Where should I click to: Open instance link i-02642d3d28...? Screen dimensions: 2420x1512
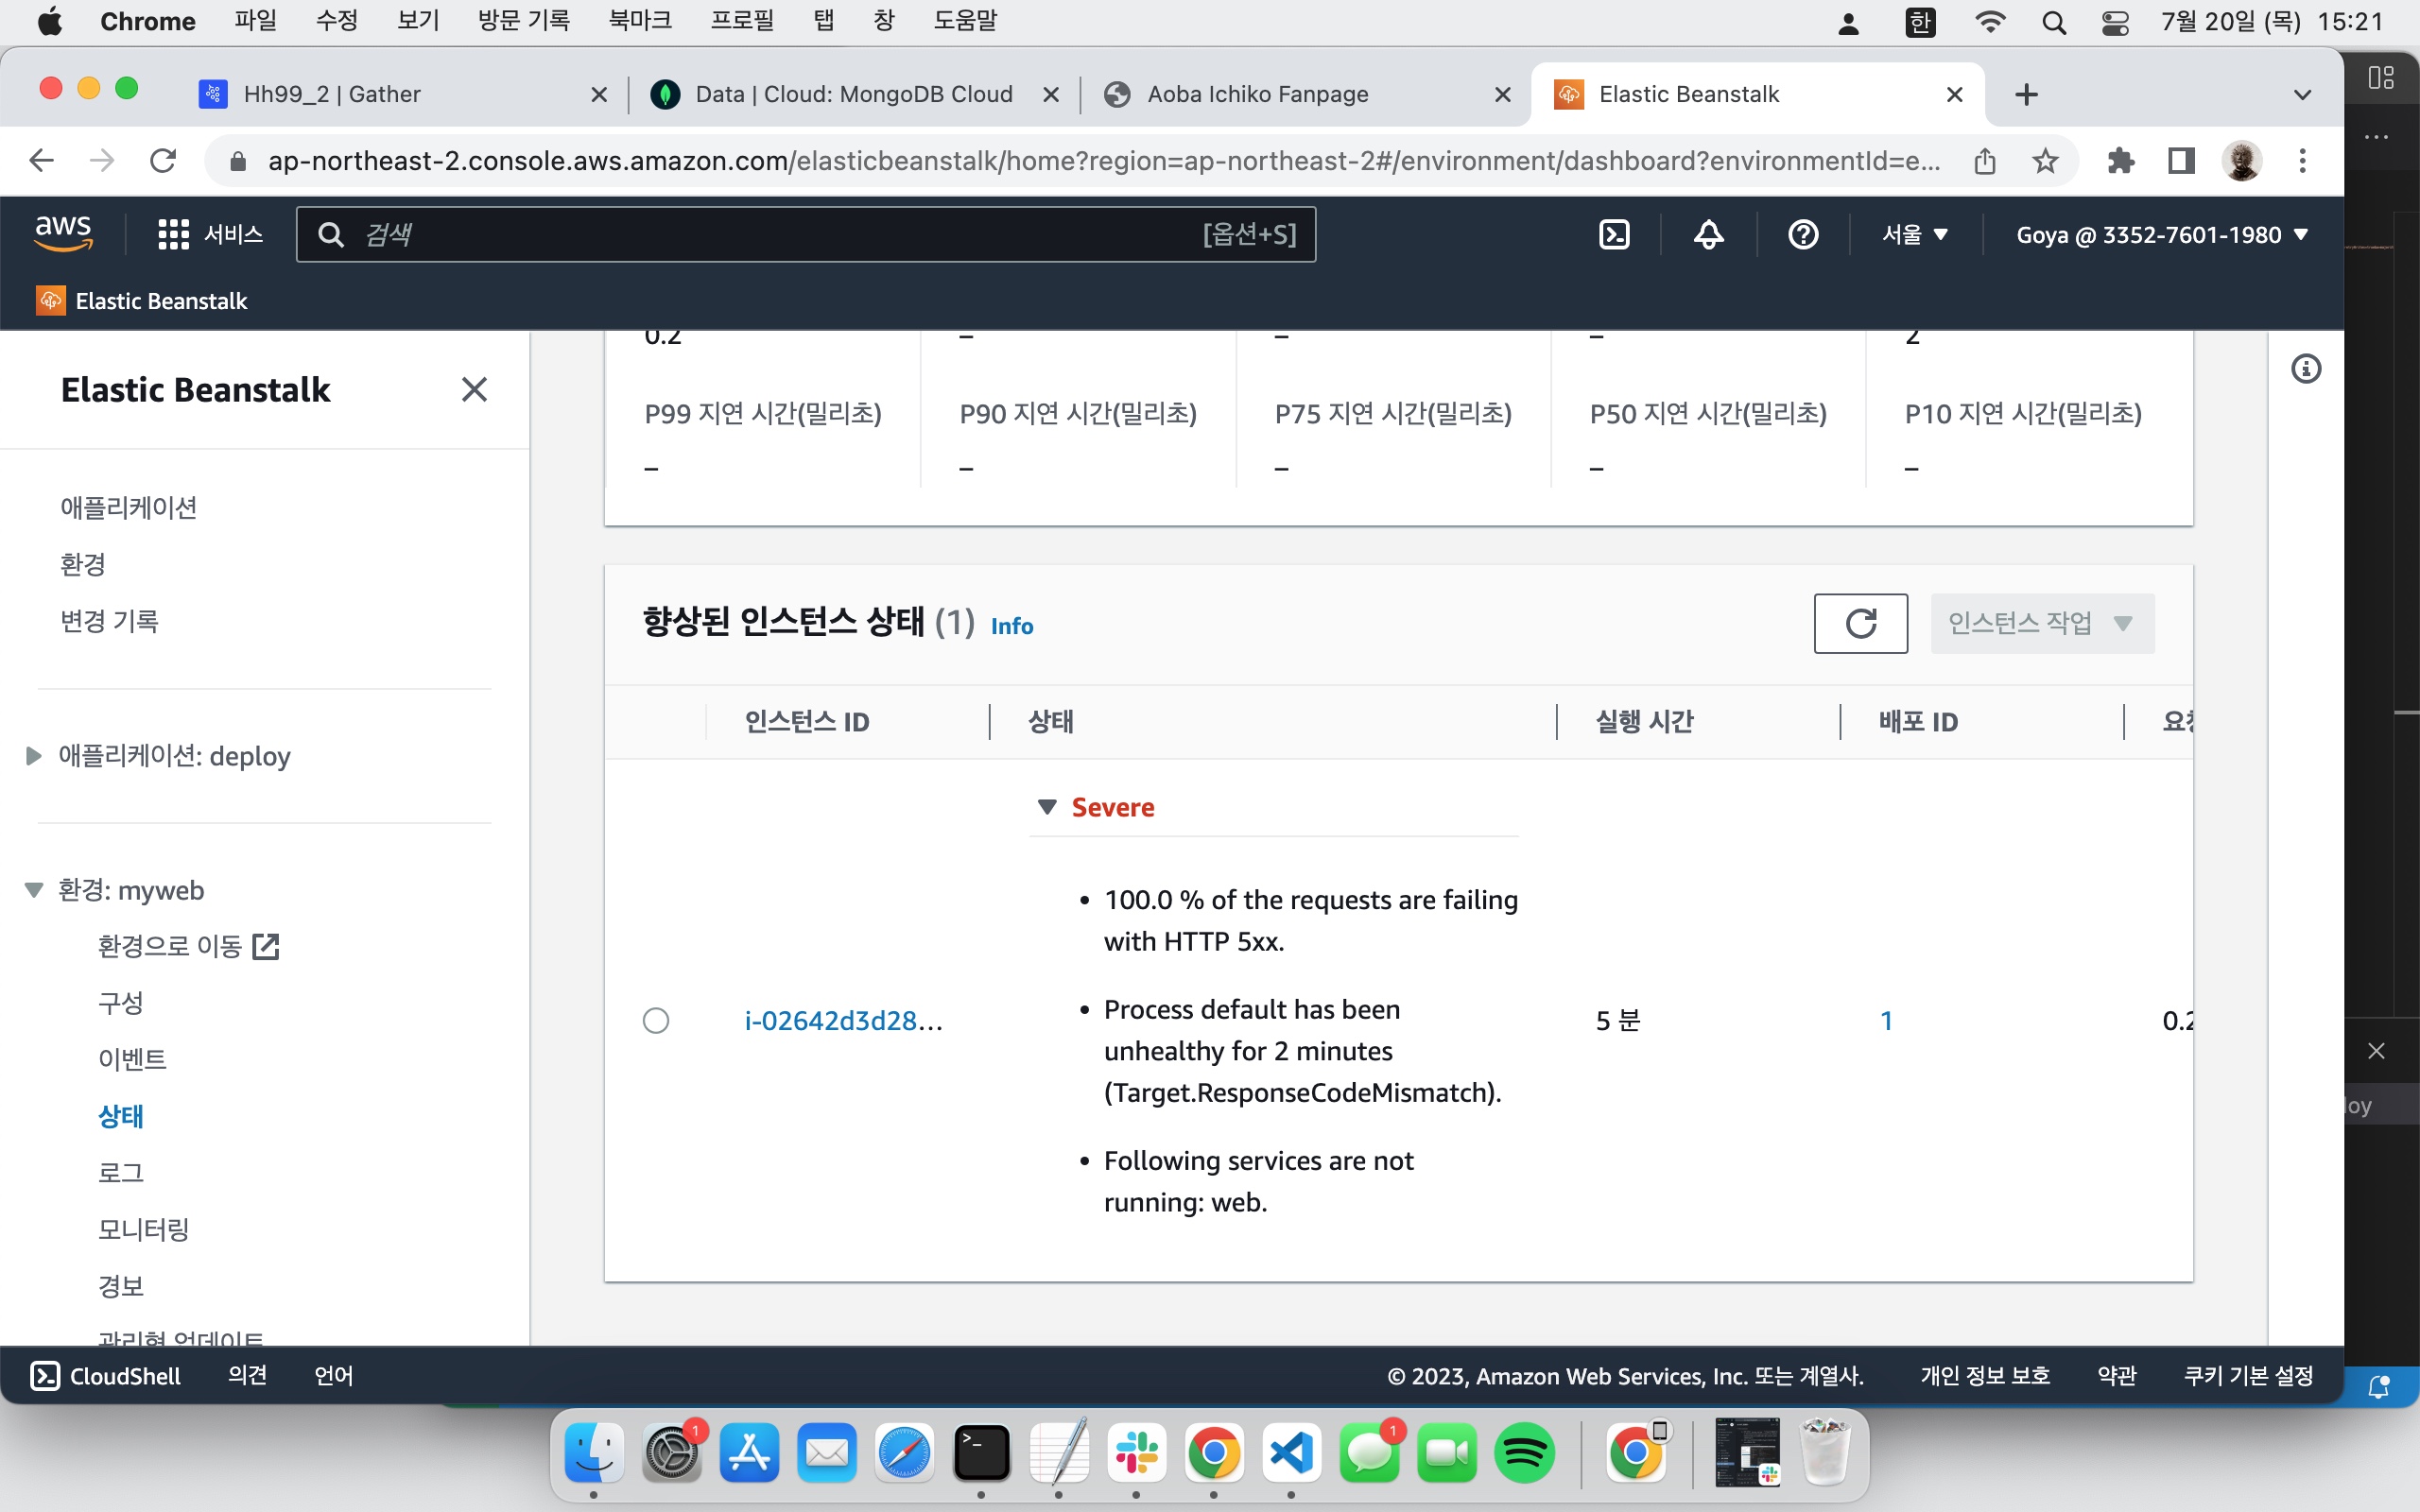click(843, 1020)
